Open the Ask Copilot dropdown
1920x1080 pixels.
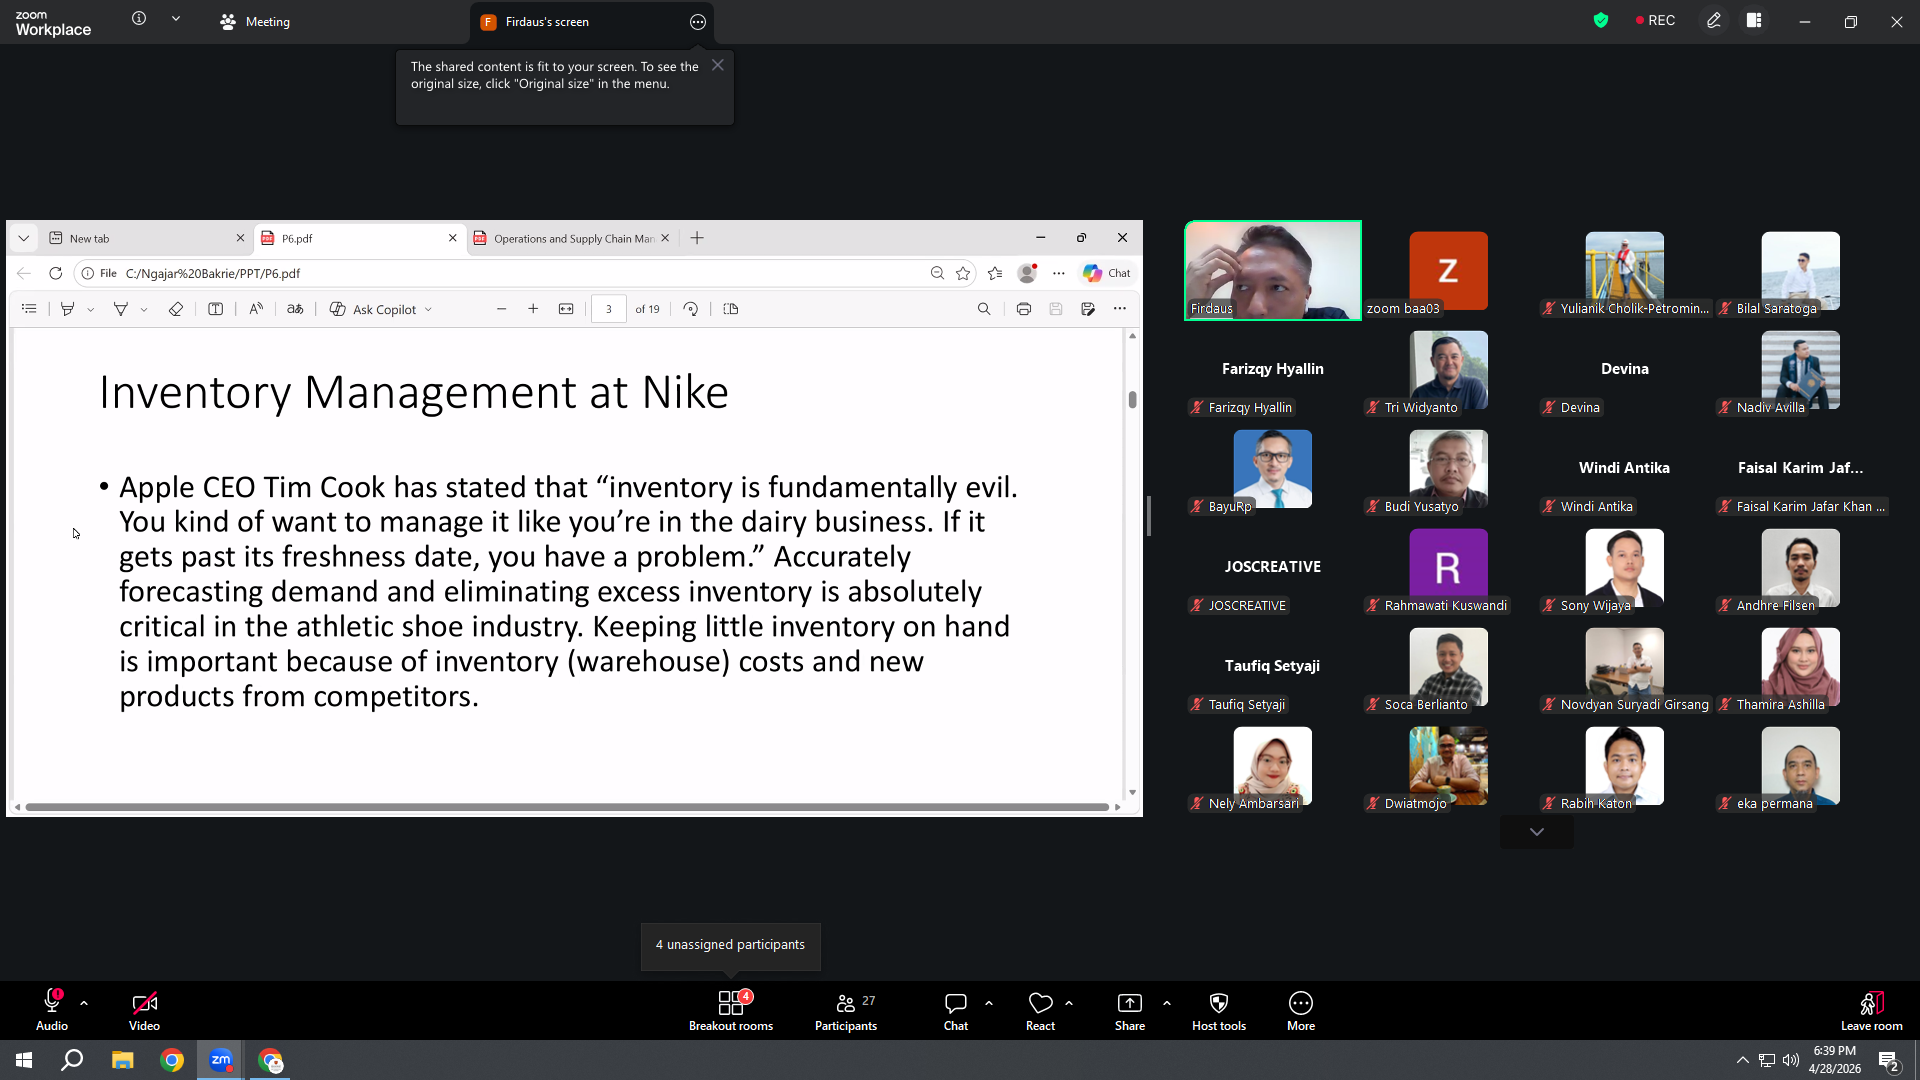[x=381, y=309]
